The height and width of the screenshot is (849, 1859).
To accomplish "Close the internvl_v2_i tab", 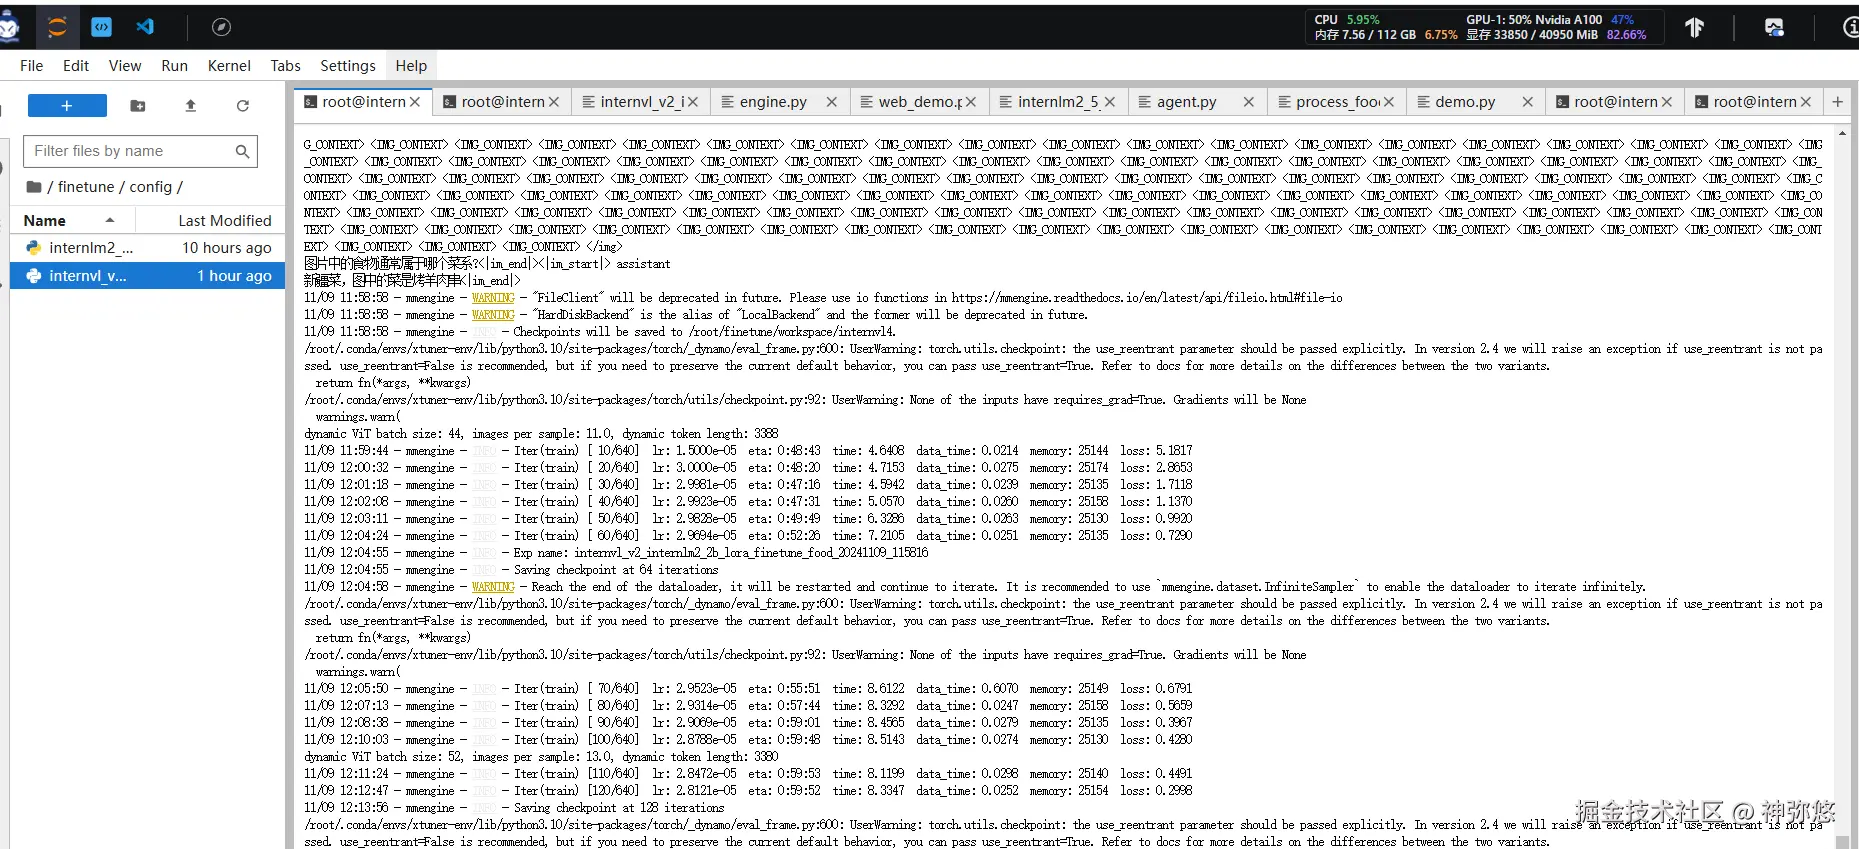I will 692,102.
